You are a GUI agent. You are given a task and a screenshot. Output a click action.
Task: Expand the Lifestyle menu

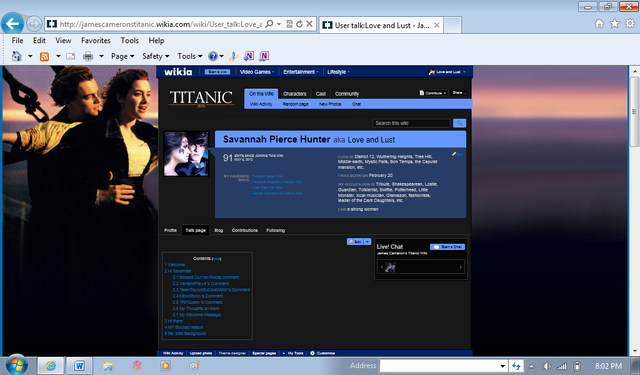tap(338, 72)
